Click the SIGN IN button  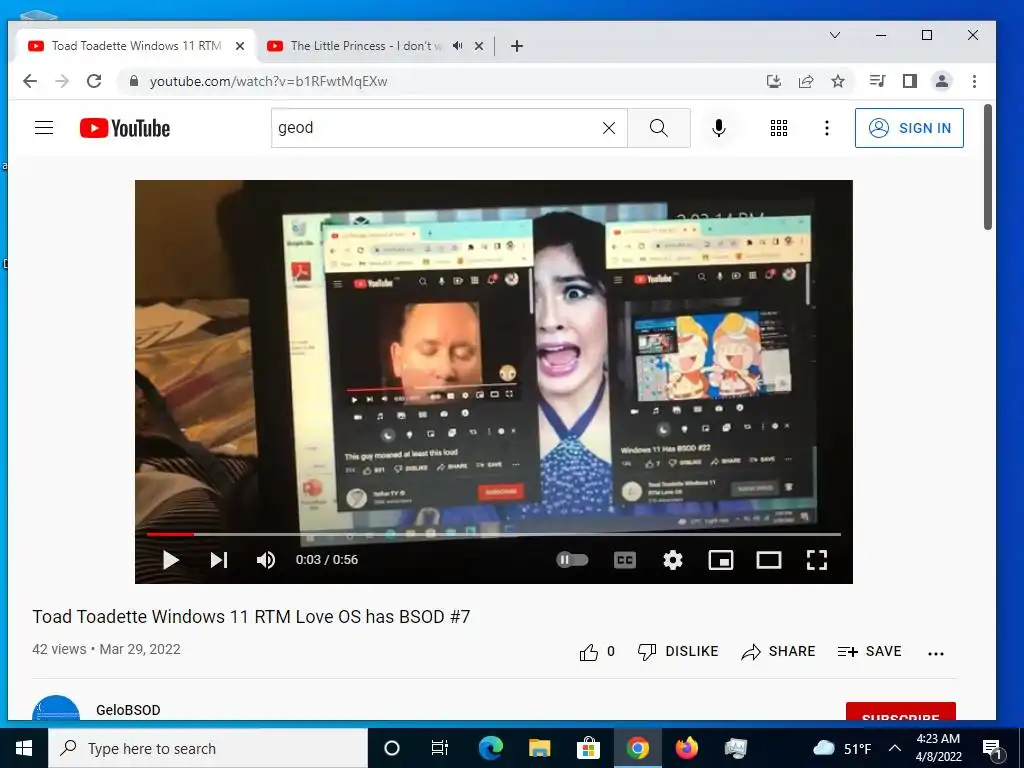pyautogui.click(x=909, y=128)
